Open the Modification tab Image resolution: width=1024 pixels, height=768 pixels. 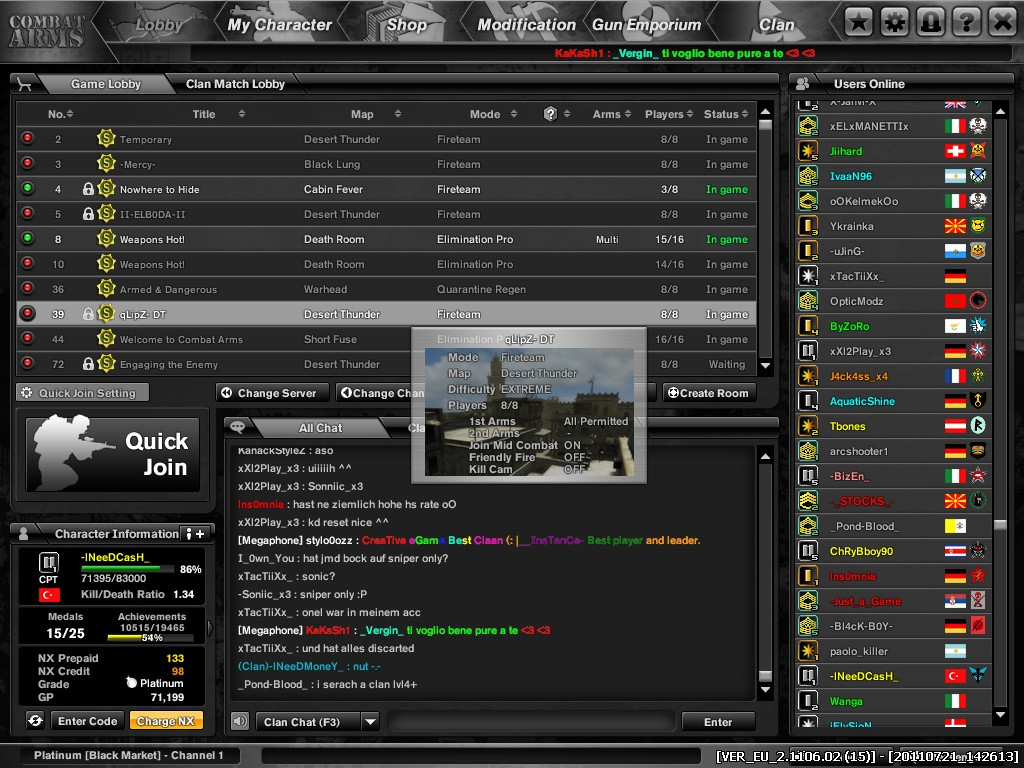point(526,25)
